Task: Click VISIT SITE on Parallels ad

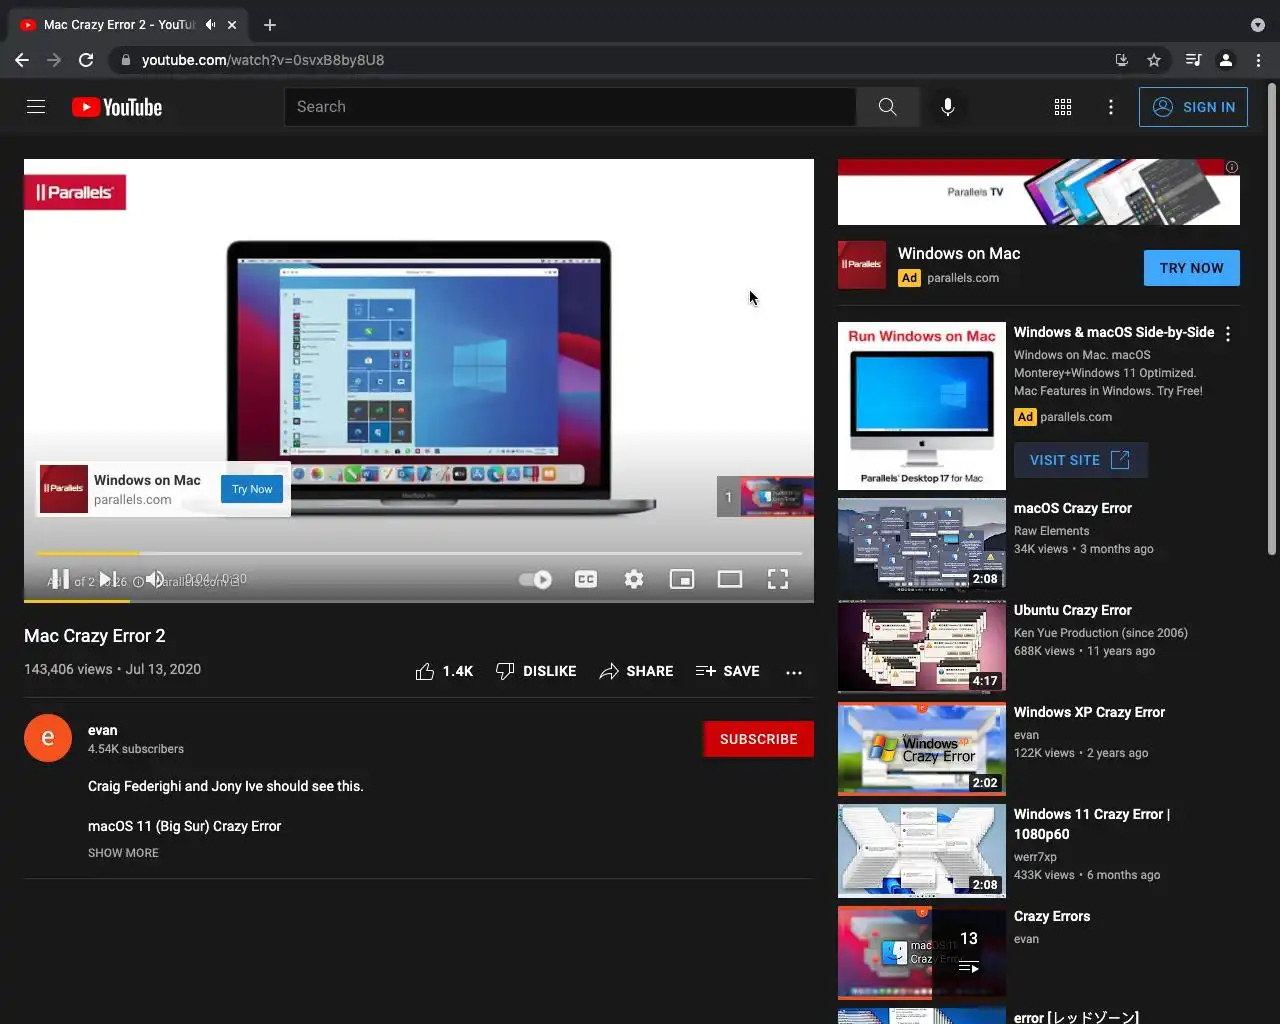Action: tap(1080, 460)
